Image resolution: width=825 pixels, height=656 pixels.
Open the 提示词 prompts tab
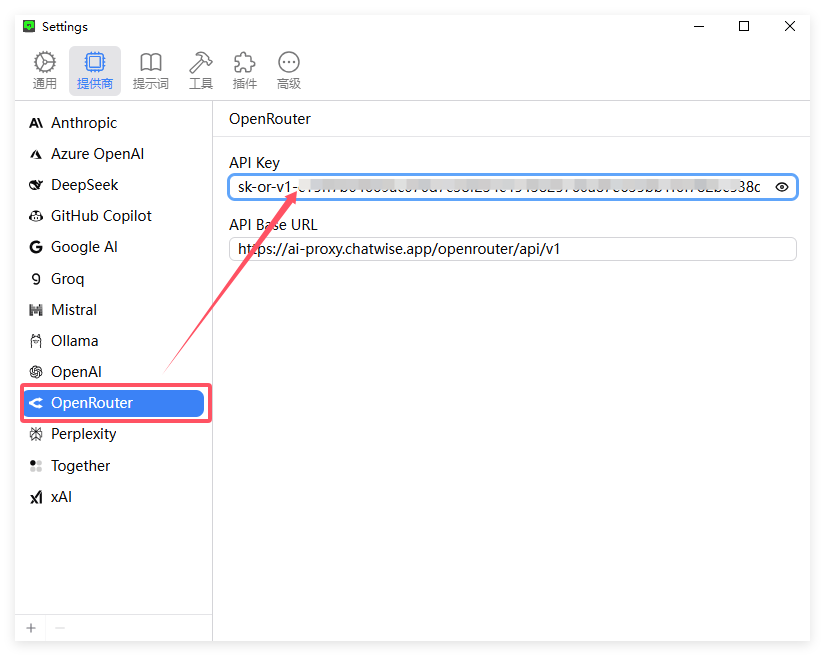pos(150,70)
